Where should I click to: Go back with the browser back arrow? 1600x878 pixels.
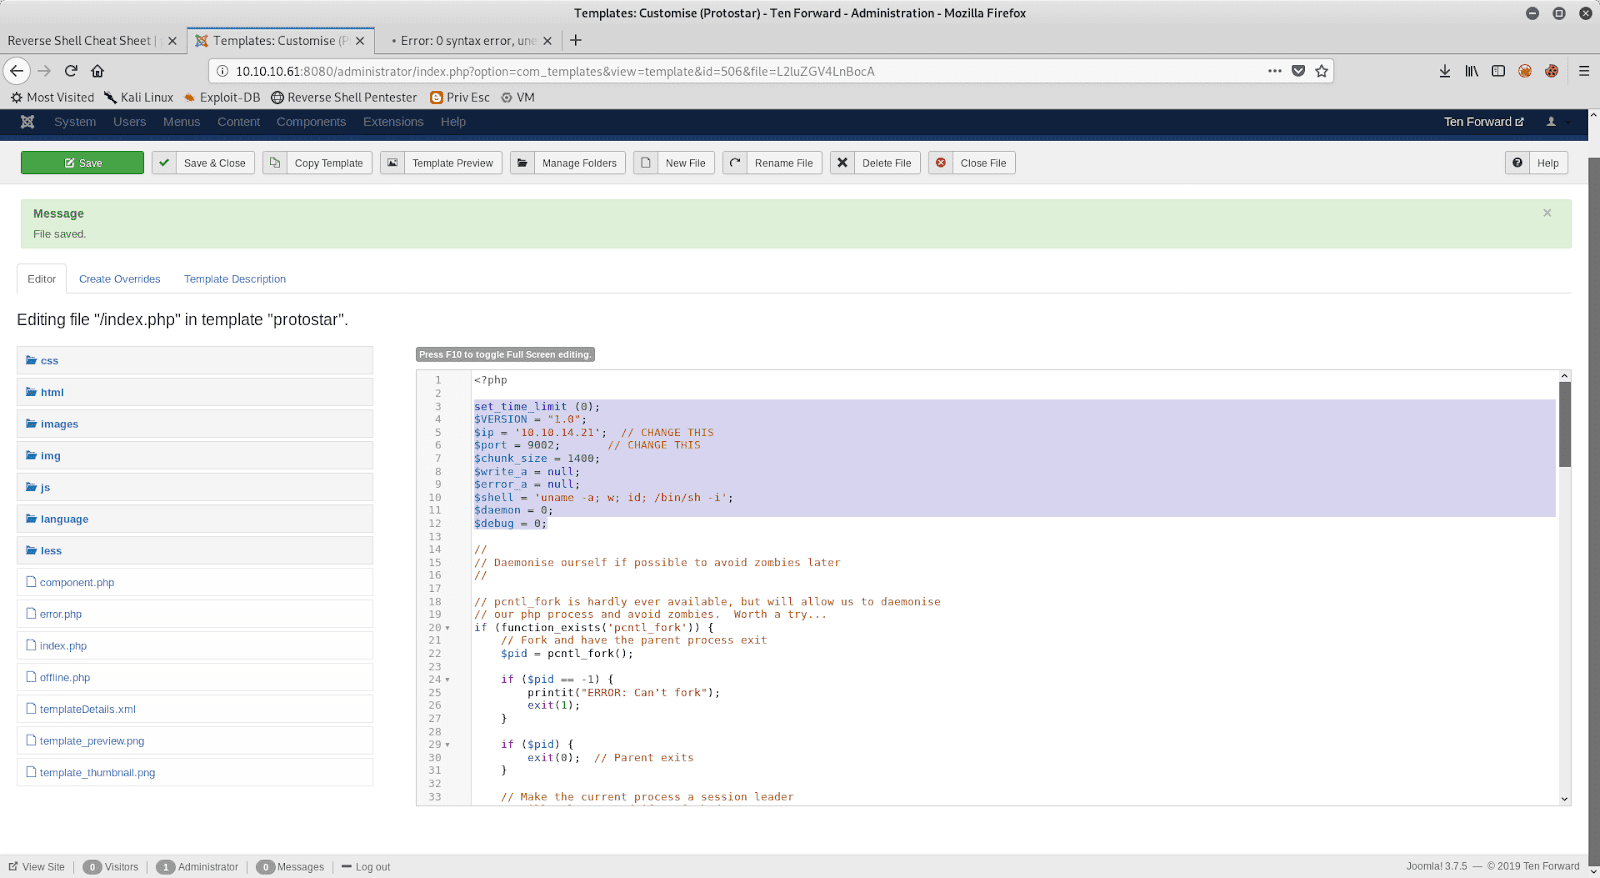[x=17, y=71]
